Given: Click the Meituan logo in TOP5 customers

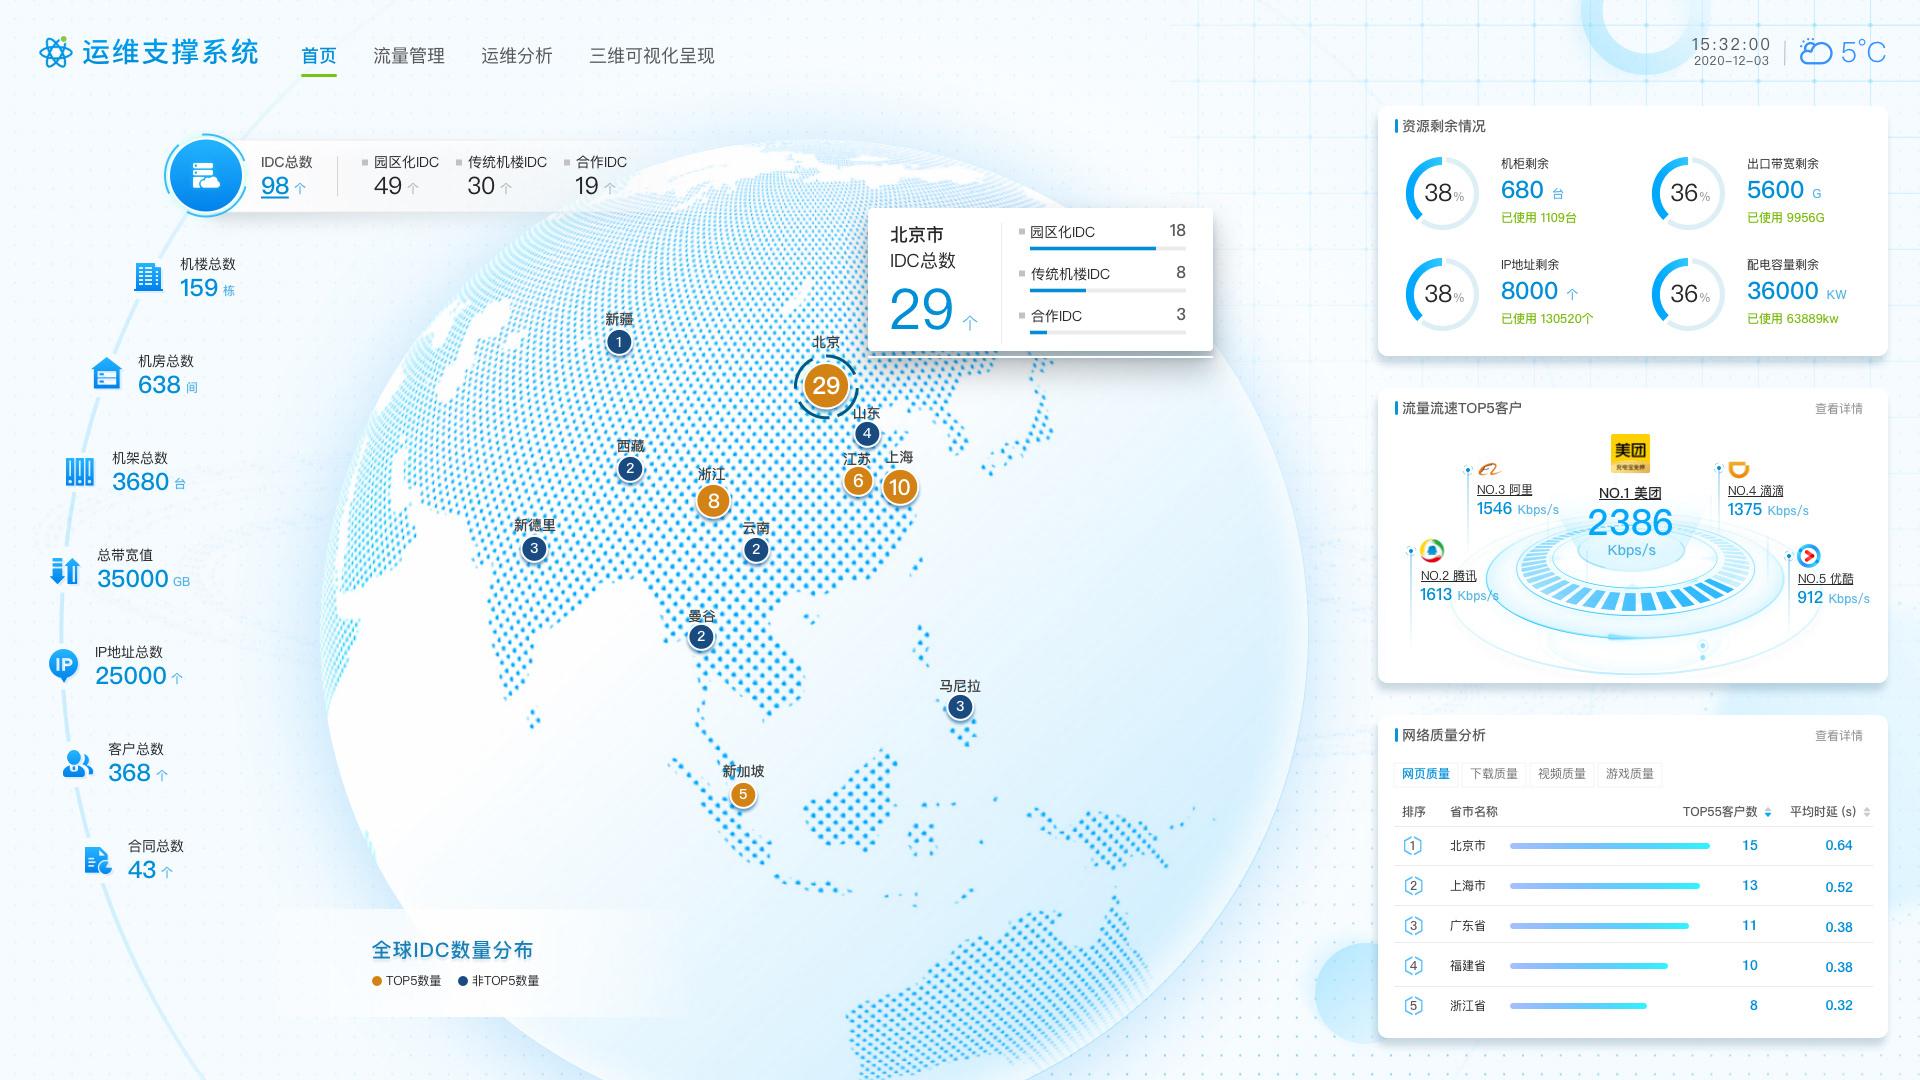Looking at the screenshot, I should pyautogui.click(x=1630, y=453).
